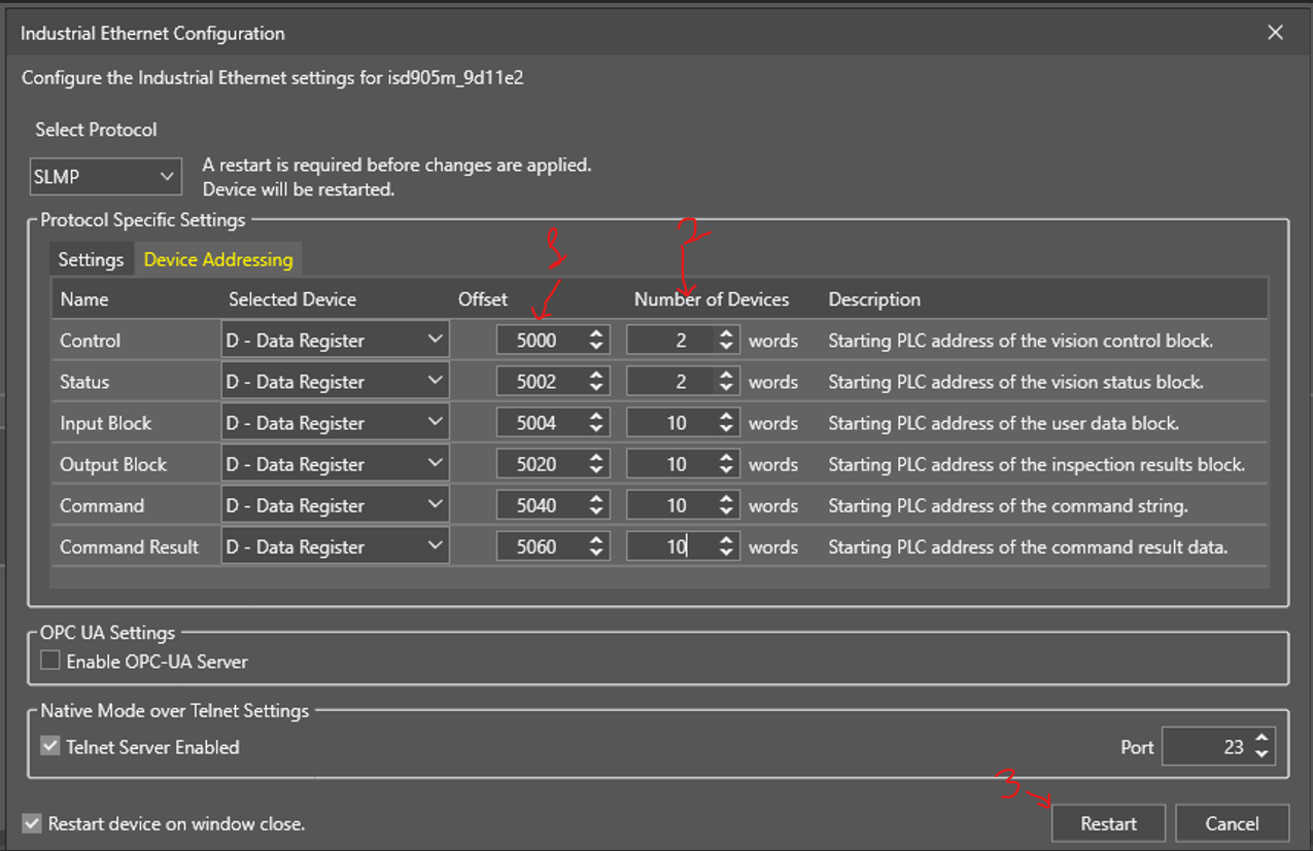Decrease Output Block offset with down arrow
1313x851 pixels.
[x=597, y=471]
